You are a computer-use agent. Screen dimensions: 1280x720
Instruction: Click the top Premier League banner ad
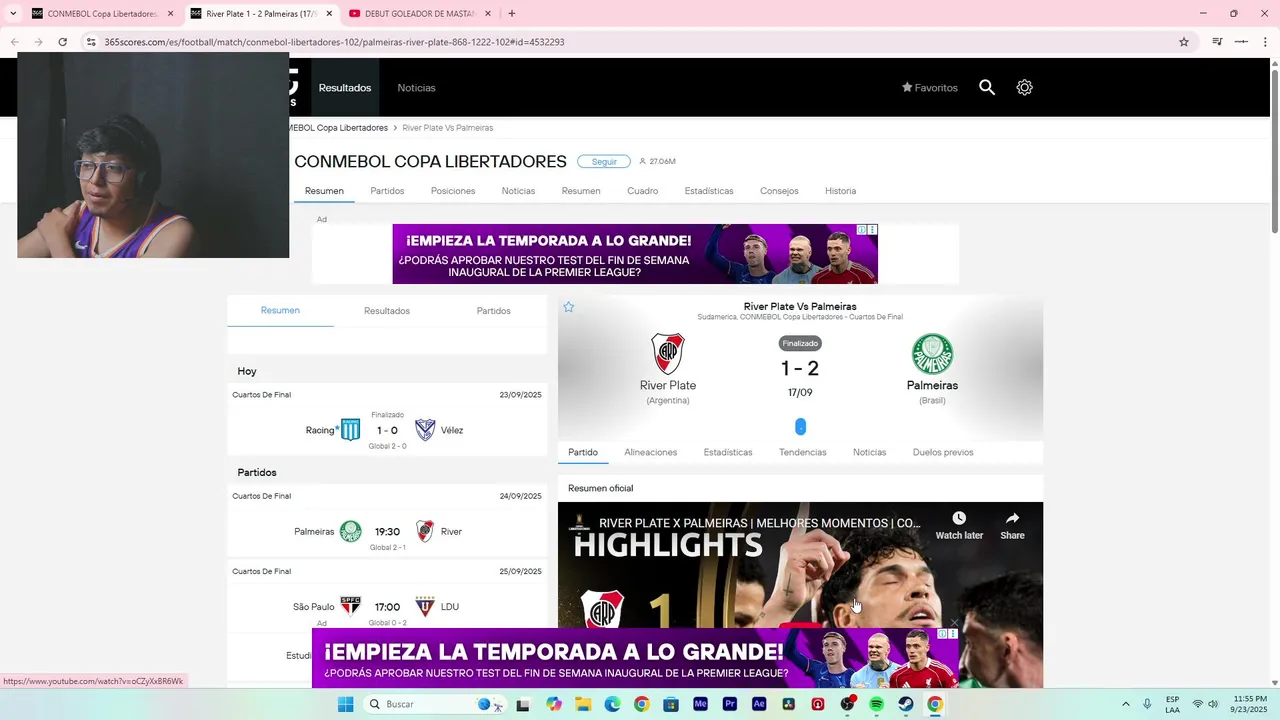click(635, 254)
